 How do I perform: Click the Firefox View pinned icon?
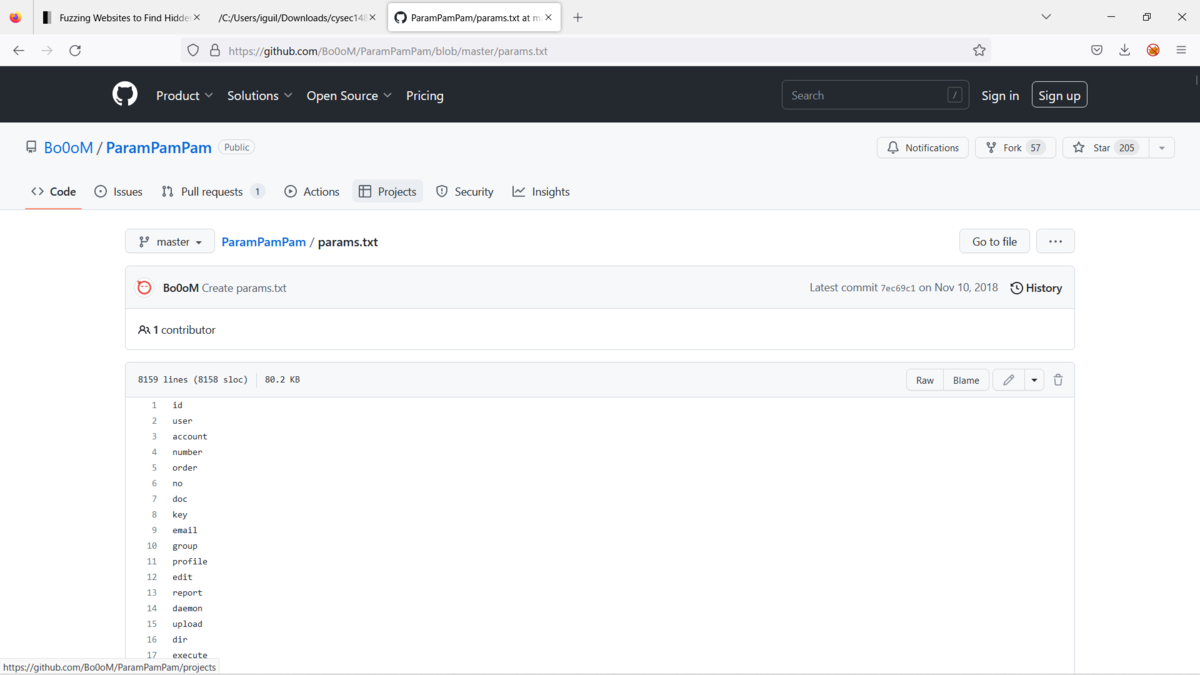[x=15, y=17]
